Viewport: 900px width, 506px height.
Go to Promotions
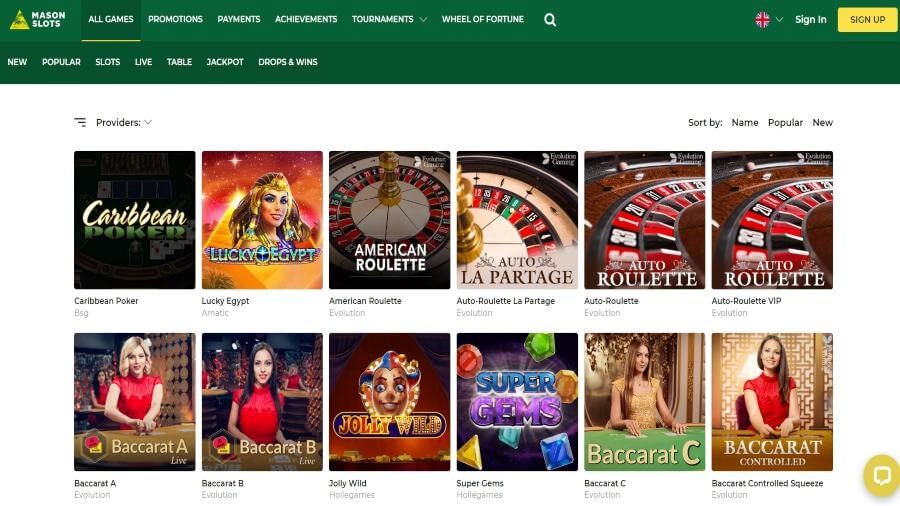point(175,20)
